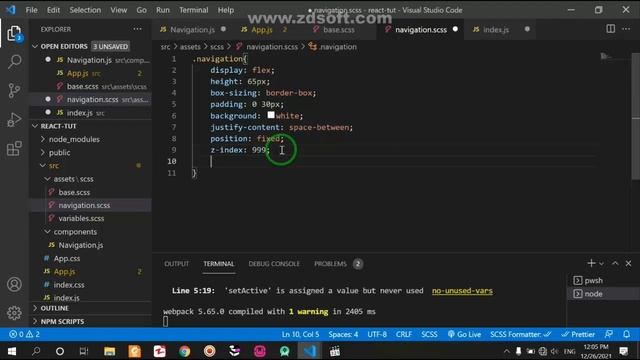The height and width of the screenshot is (360, 640).
Task: Click Spaces: 4 indentation setting
Action: [343, 334]
